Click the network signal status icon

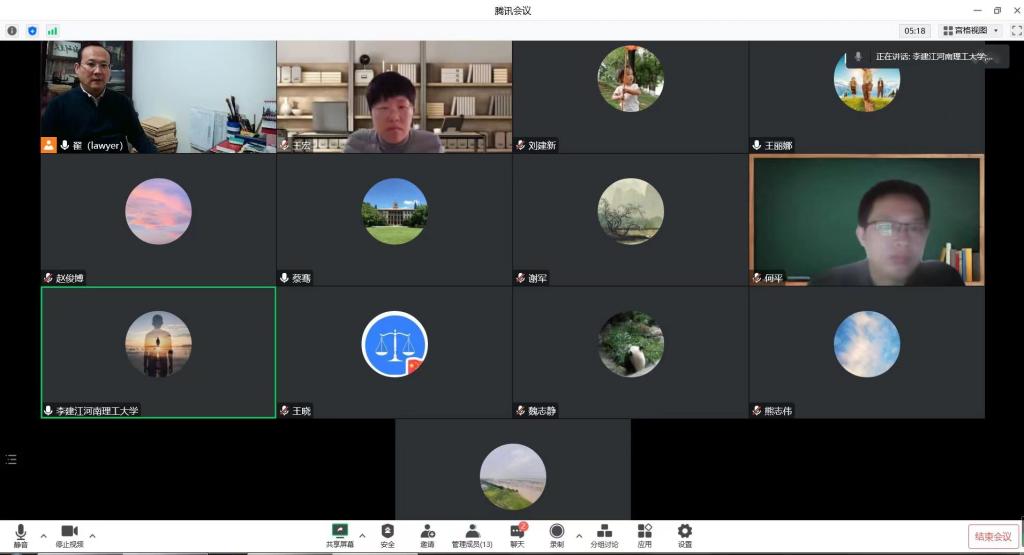point(52,31)
